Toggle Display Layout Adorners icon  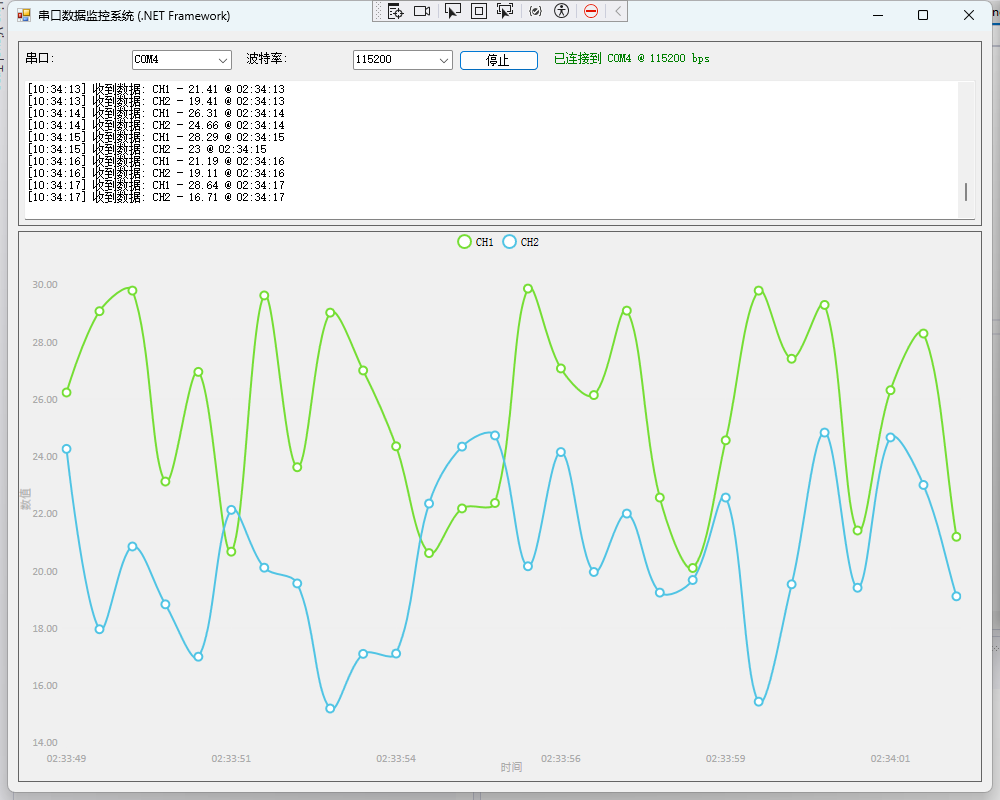479,11
